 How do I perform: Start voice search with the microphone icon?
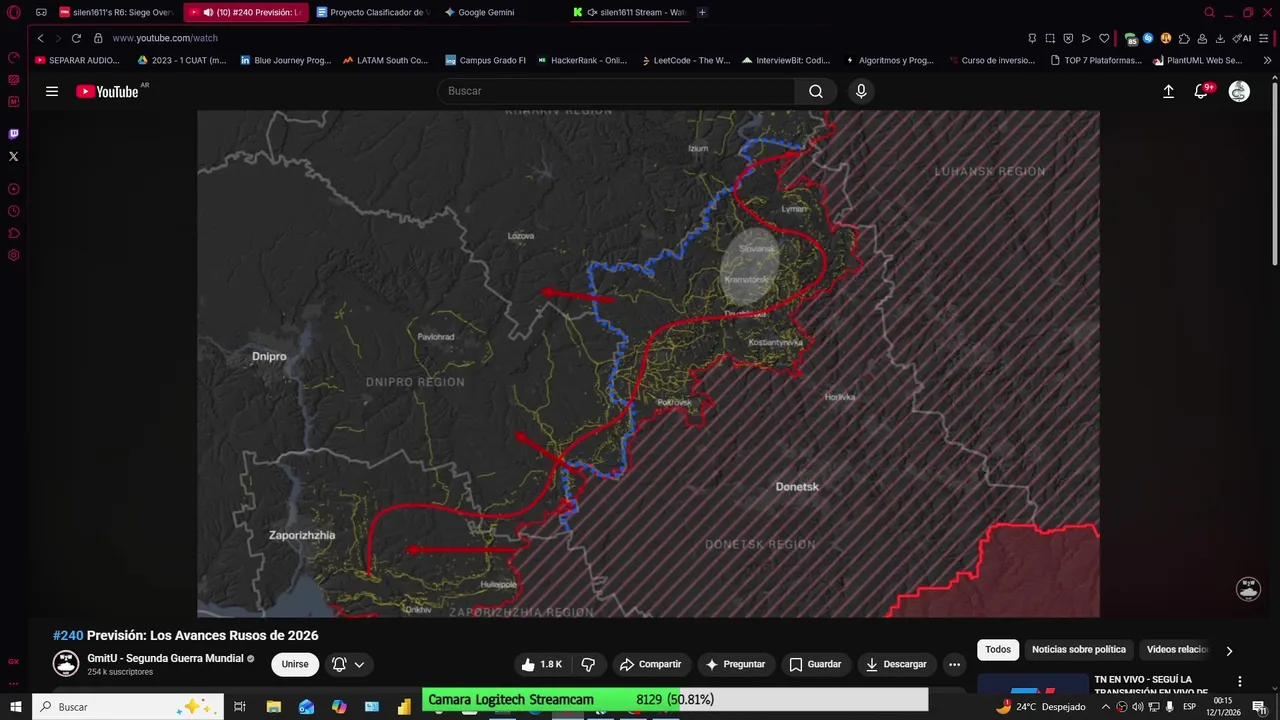point(861,91)
